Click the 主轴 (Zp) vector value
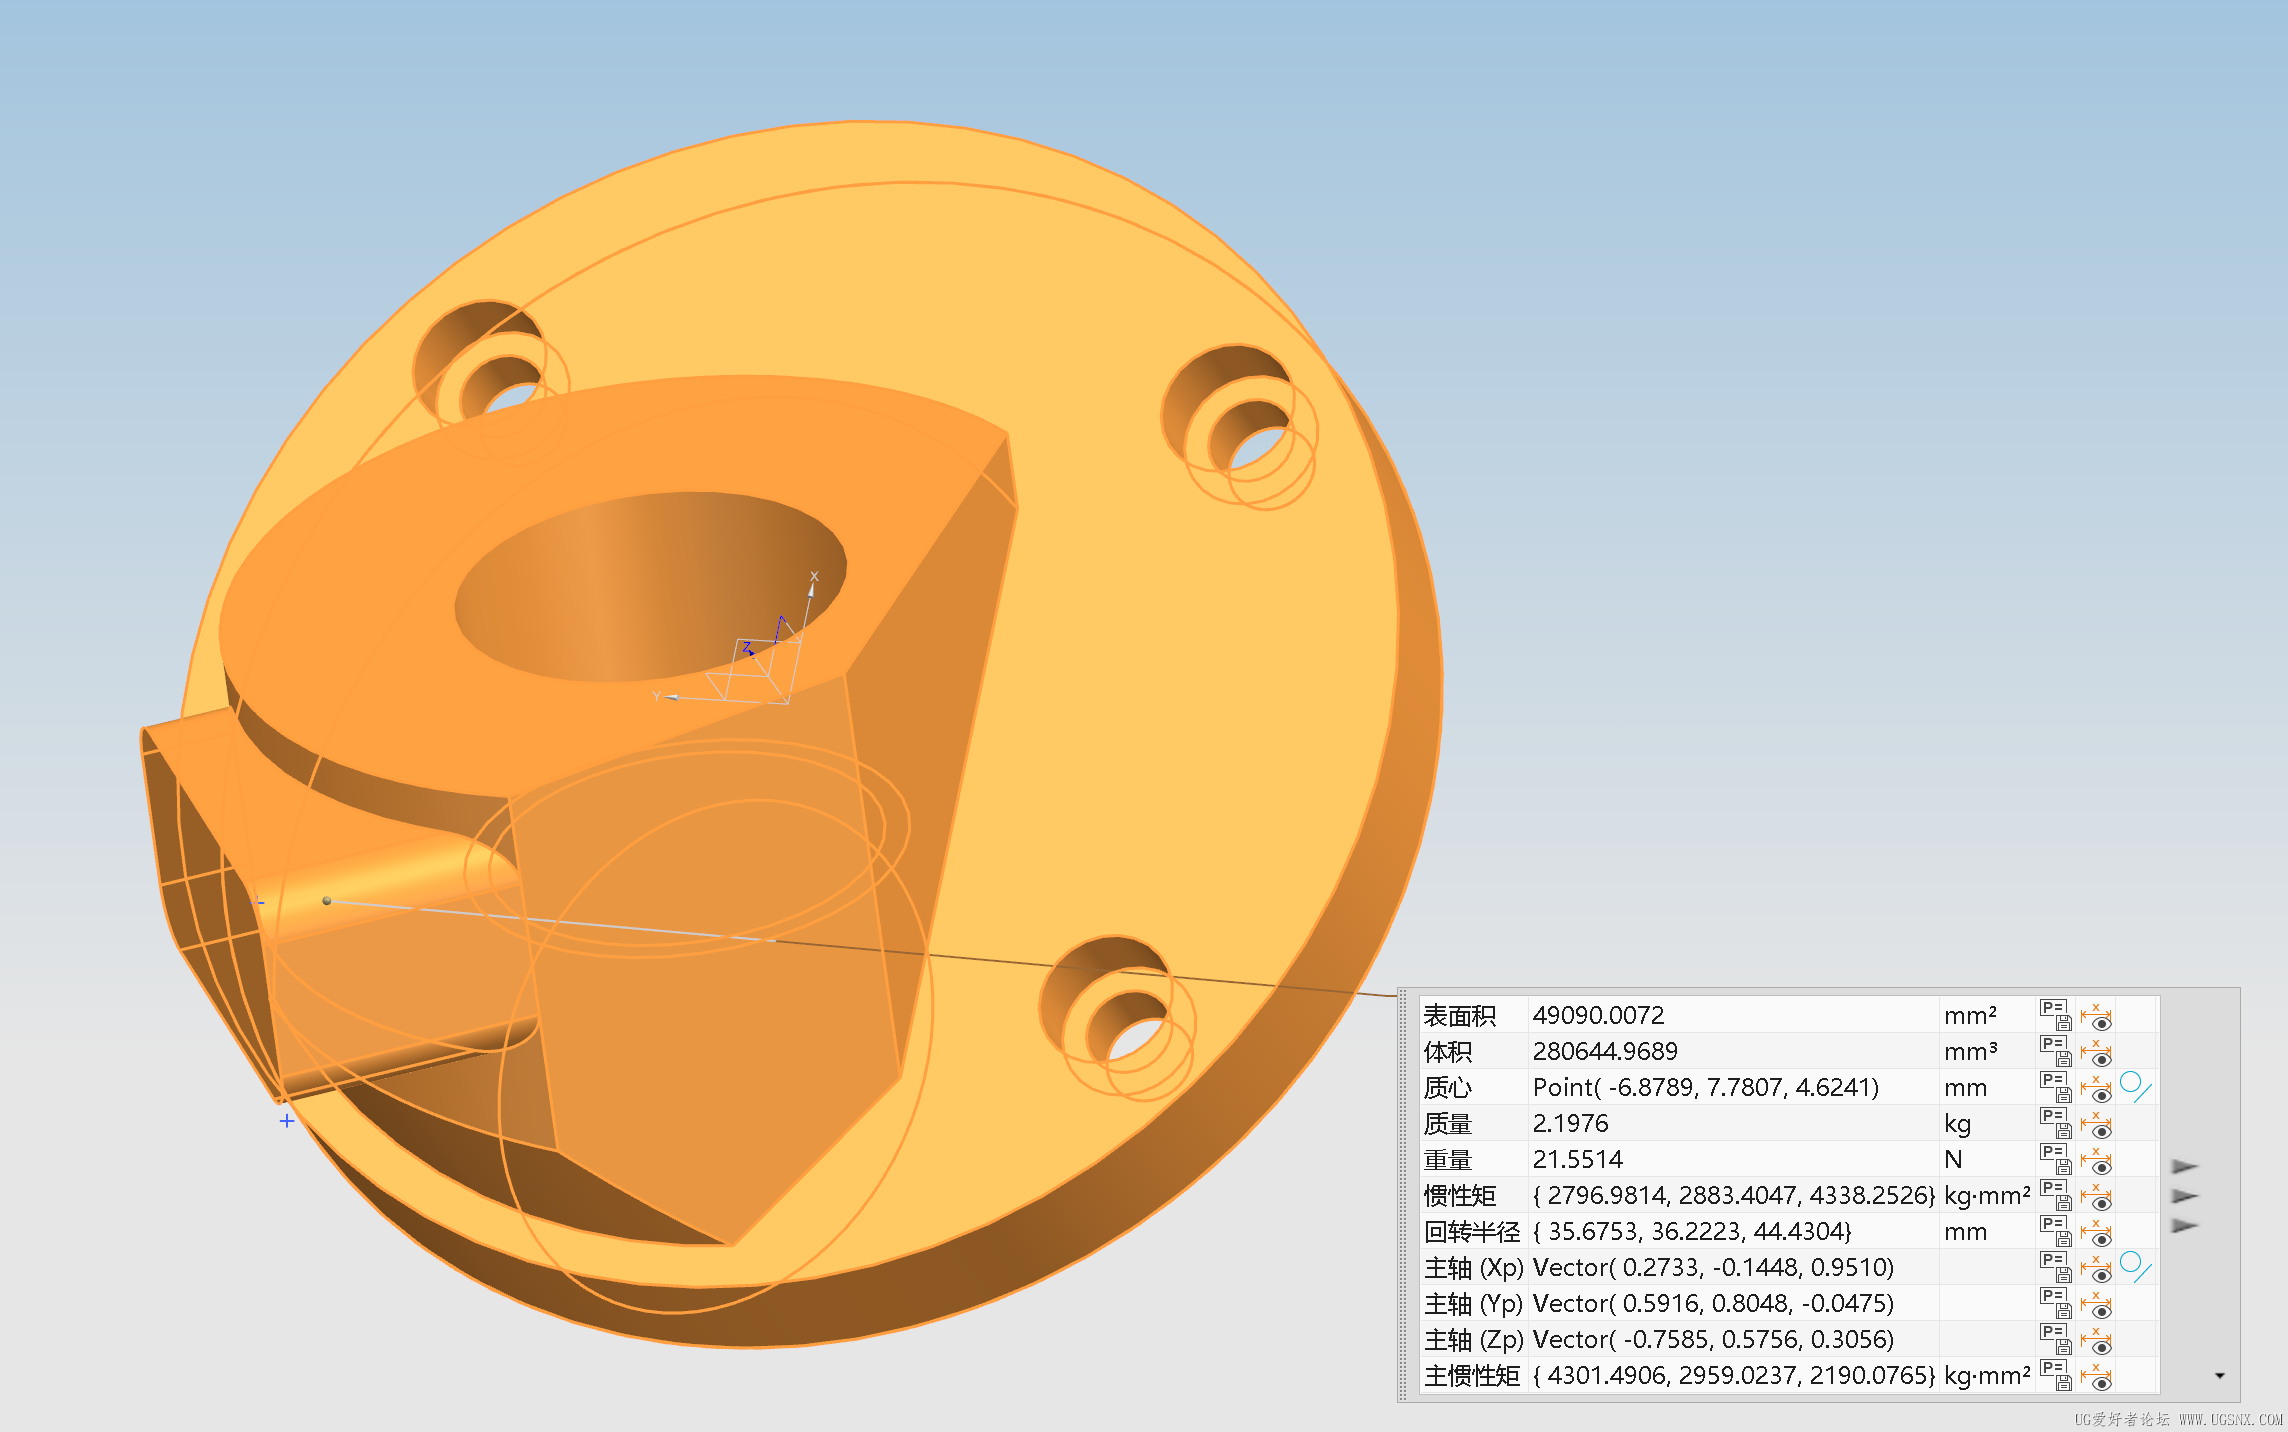2288x1432 pixels. tap(1713, 1339)
